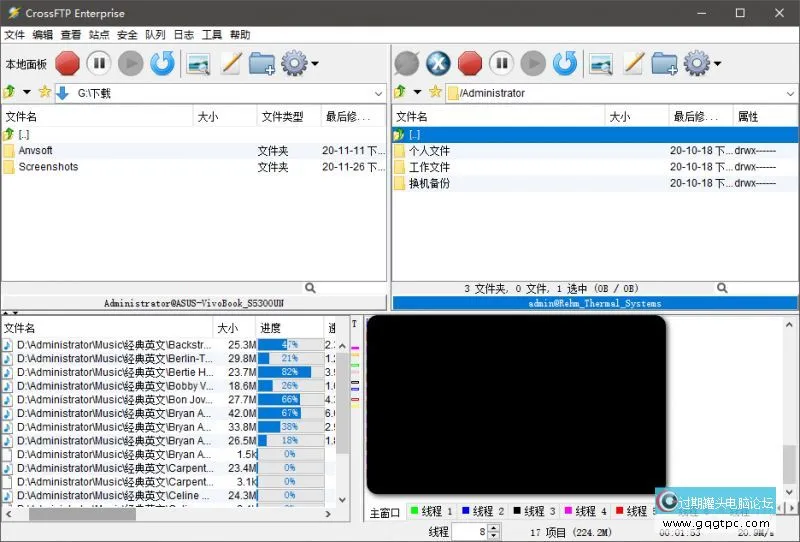Refresh the remote panel file listing
The width and height of the screenshot is (800, 542).
tap(565, 64)
